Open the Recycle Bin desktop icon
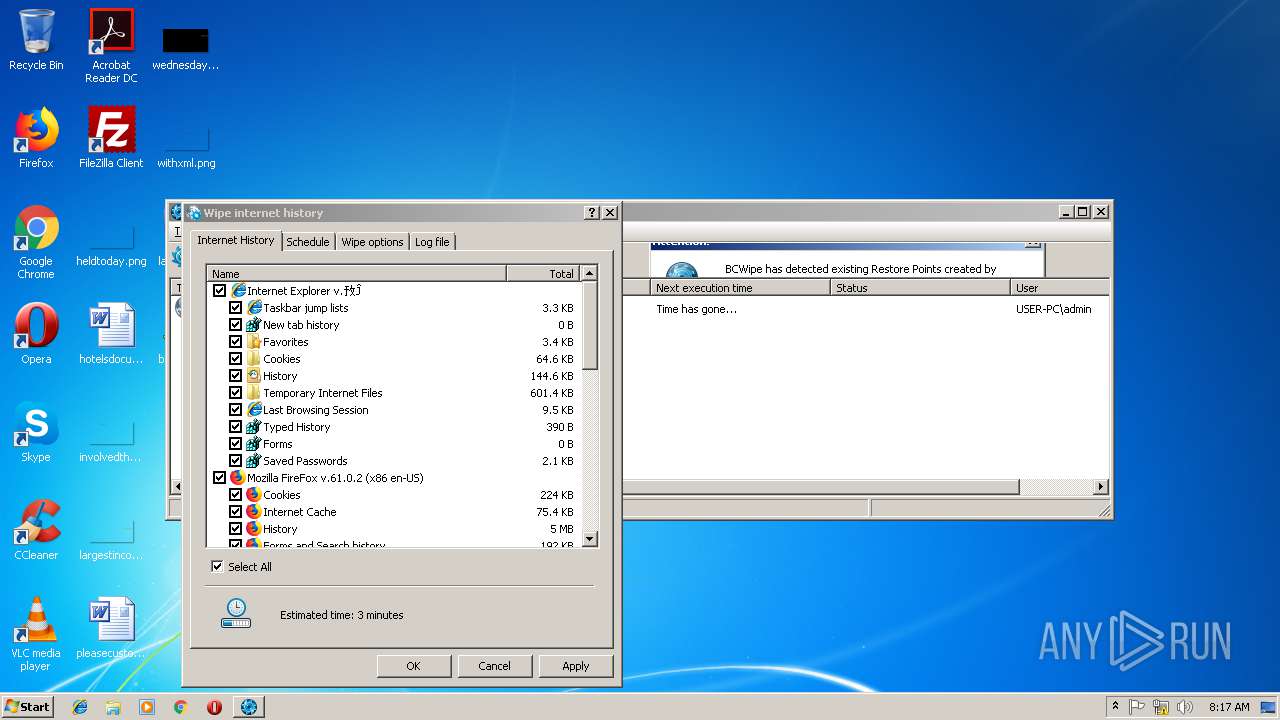 pos(36,40)
